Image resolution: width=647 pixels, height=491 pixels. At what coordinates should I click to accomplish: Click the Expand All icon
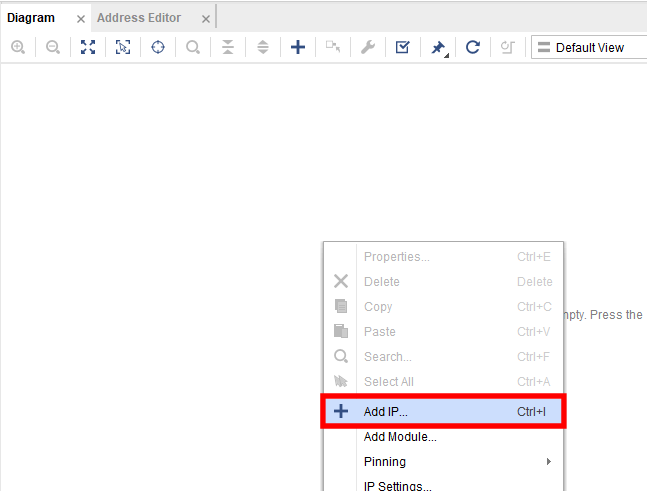pos(263,47)
